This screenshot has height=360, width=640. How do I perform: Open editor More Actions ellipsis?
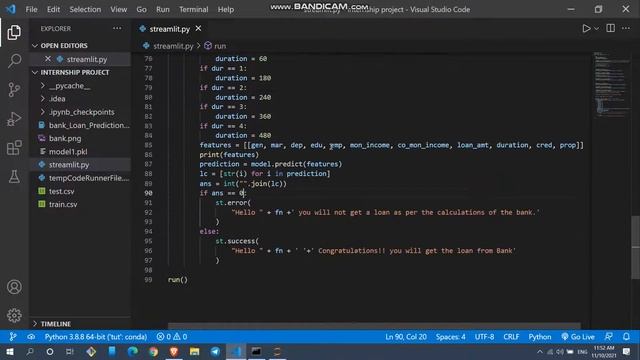(x=626, y=28)
